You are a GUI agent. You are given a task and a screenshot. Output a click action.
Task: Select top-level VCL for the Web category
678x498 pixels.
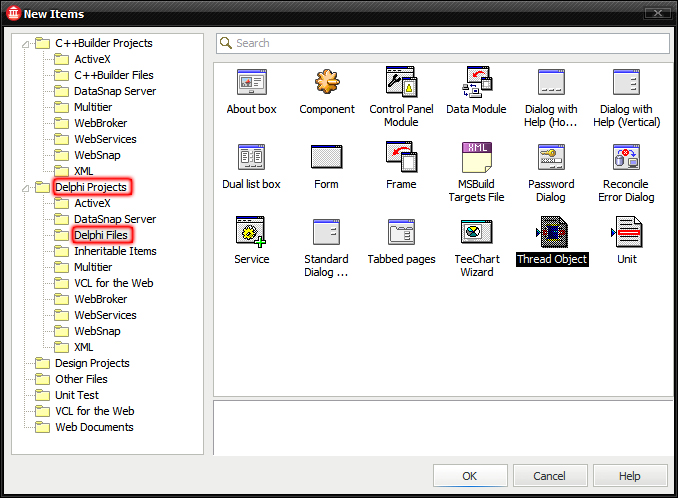[95, 411]
